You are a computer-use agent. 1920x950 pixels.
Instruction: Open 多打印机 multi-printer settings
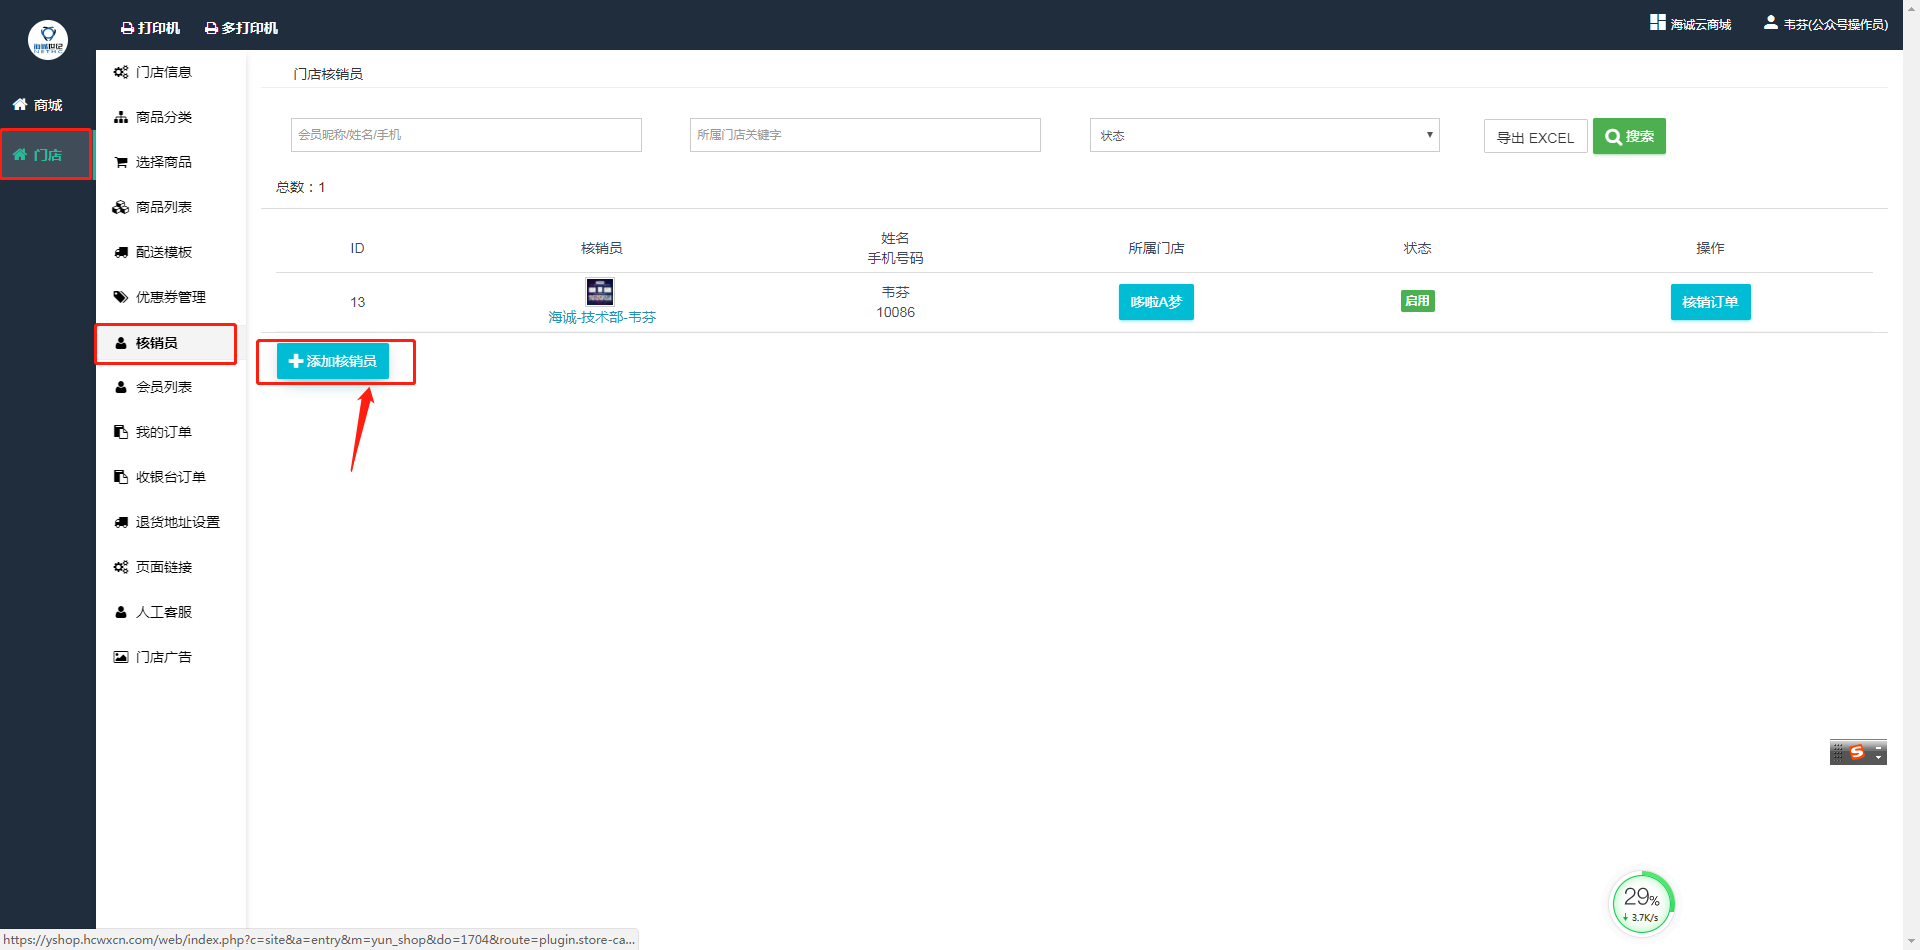click(x=241, y=28)
